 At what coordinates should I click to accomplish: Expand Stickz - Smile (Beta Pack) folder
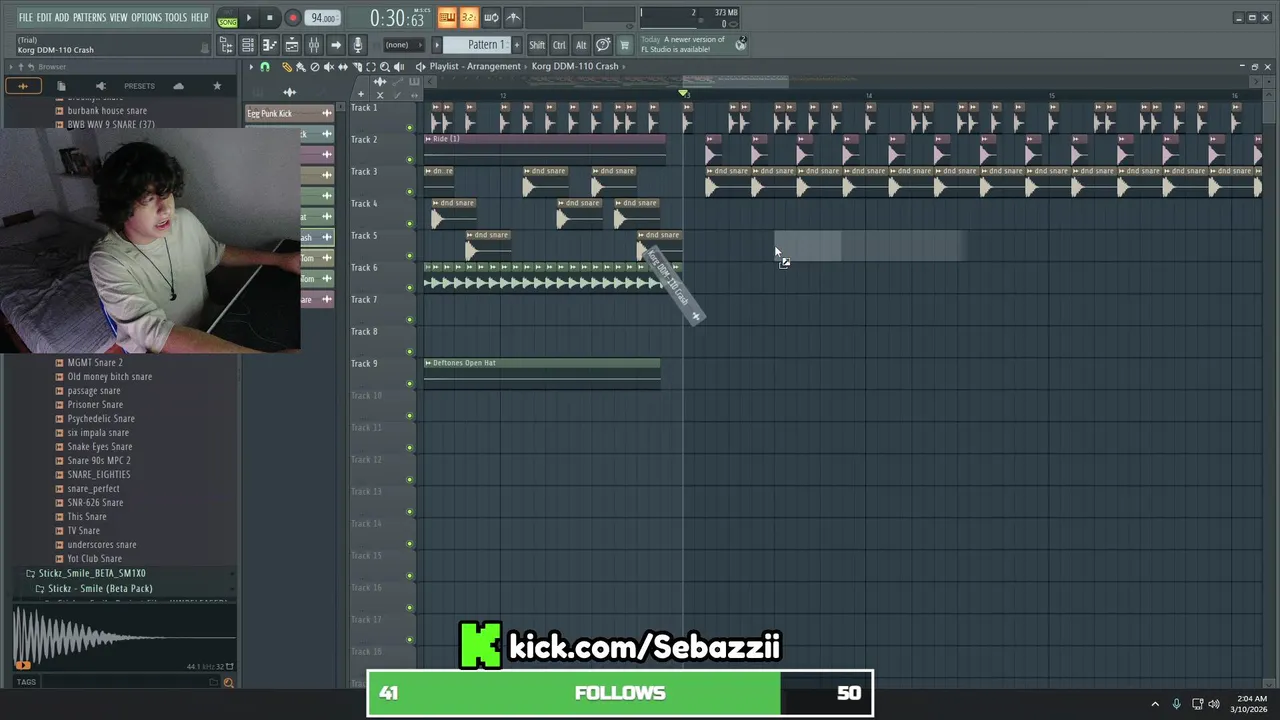(100, 588)
